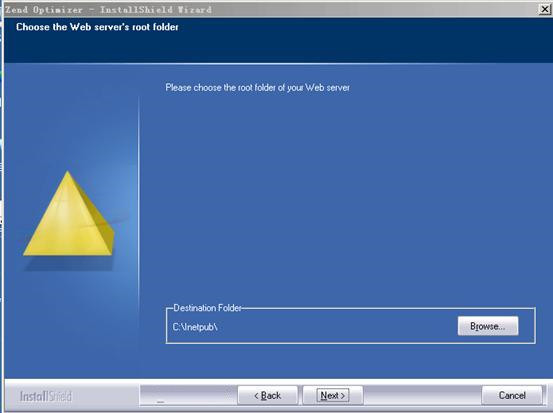Cancel the Zend Optimizer installation
This screenshot has height=413, width=553.
pos(512,395)
